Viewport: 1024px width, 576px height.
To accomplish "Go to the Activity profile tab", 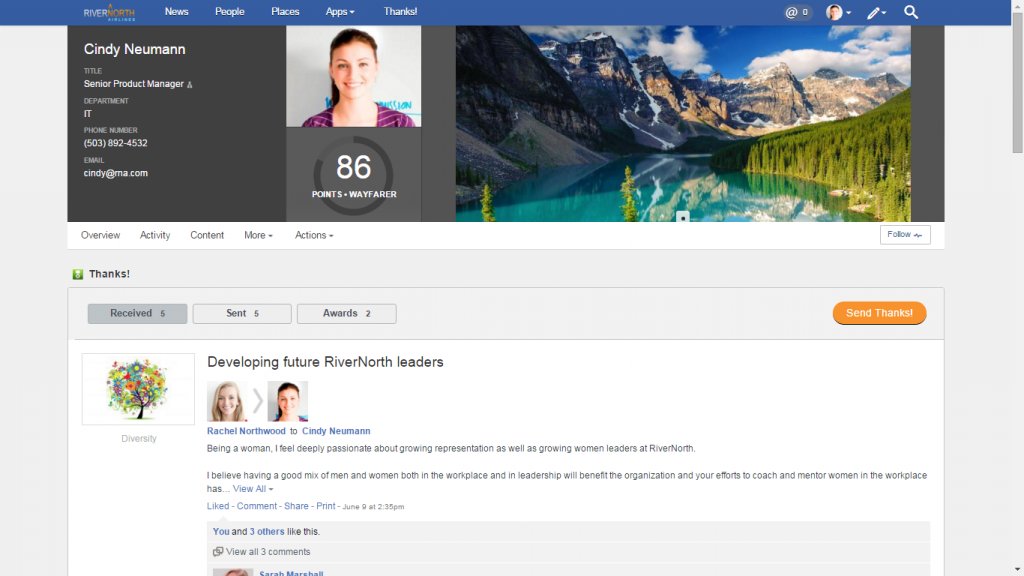I will 155,236.
